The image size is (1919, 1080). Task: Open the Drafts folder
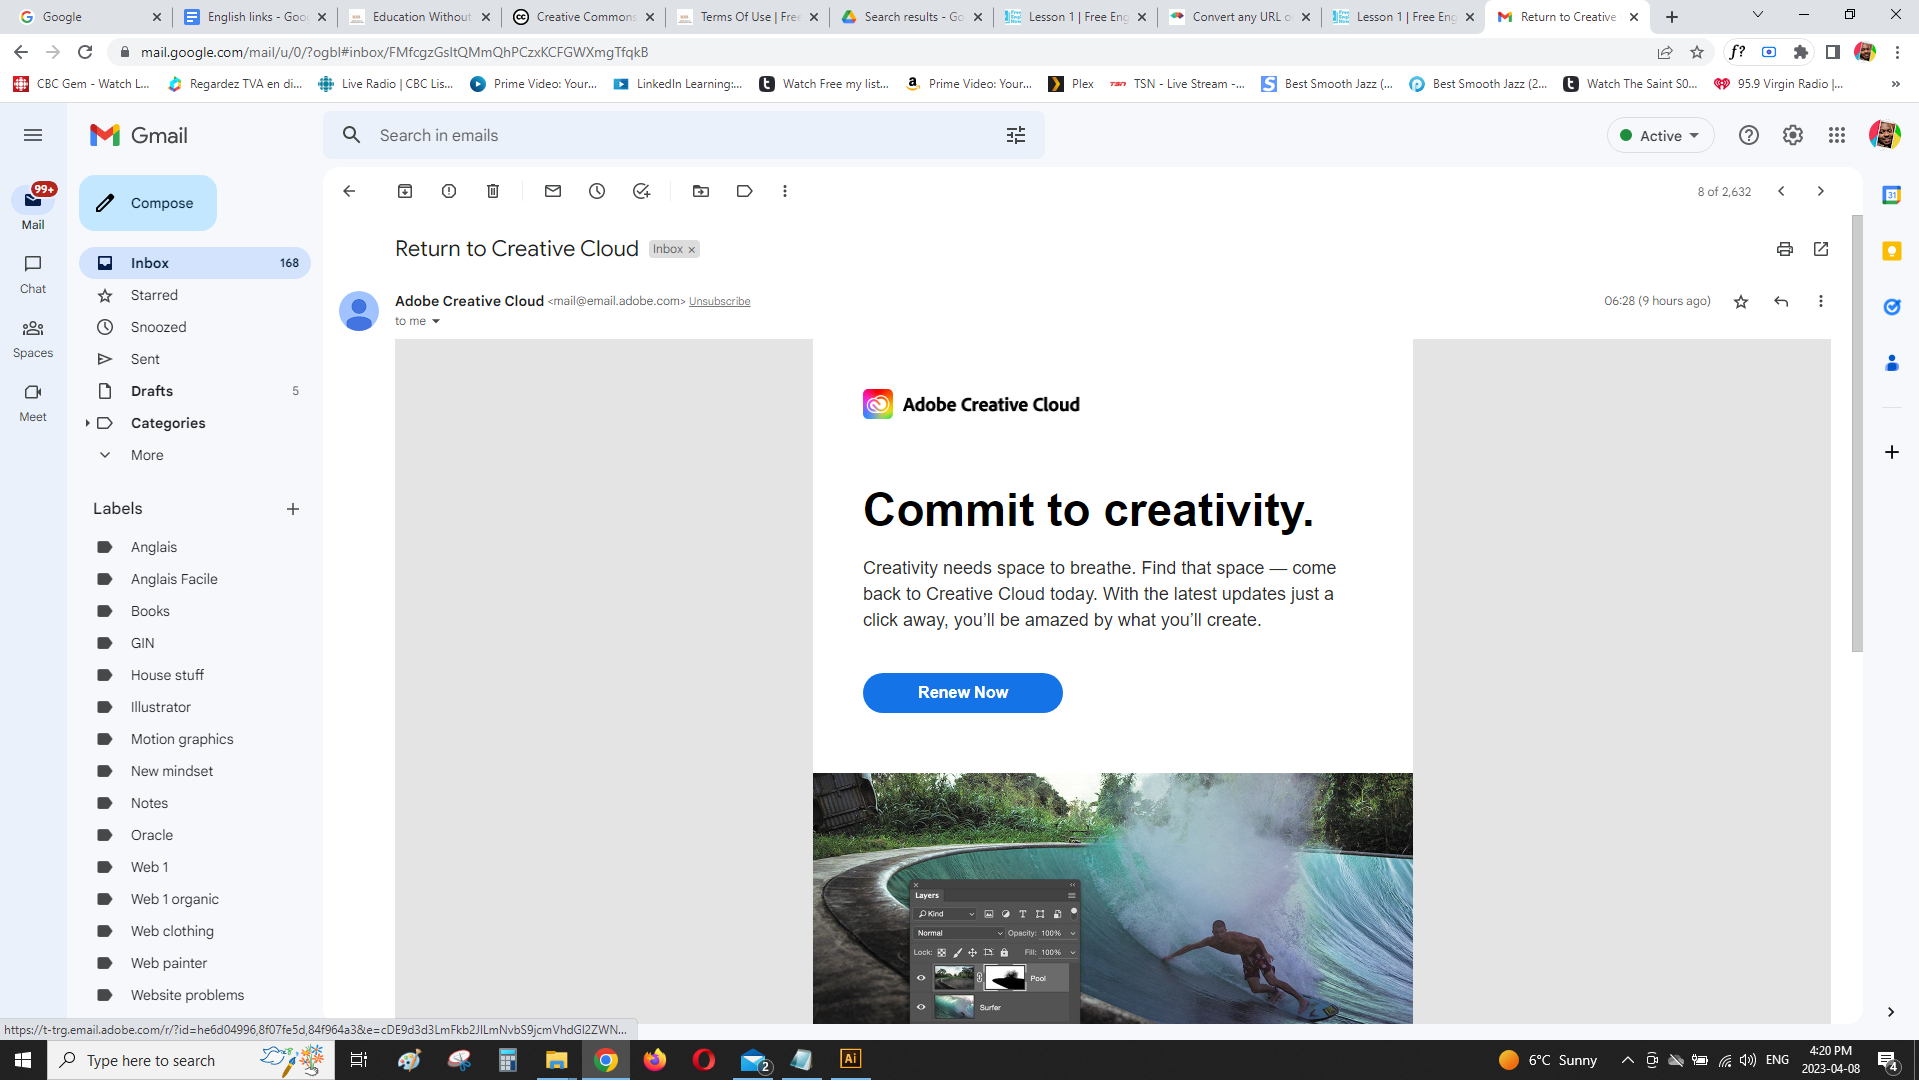pos(152,391)
